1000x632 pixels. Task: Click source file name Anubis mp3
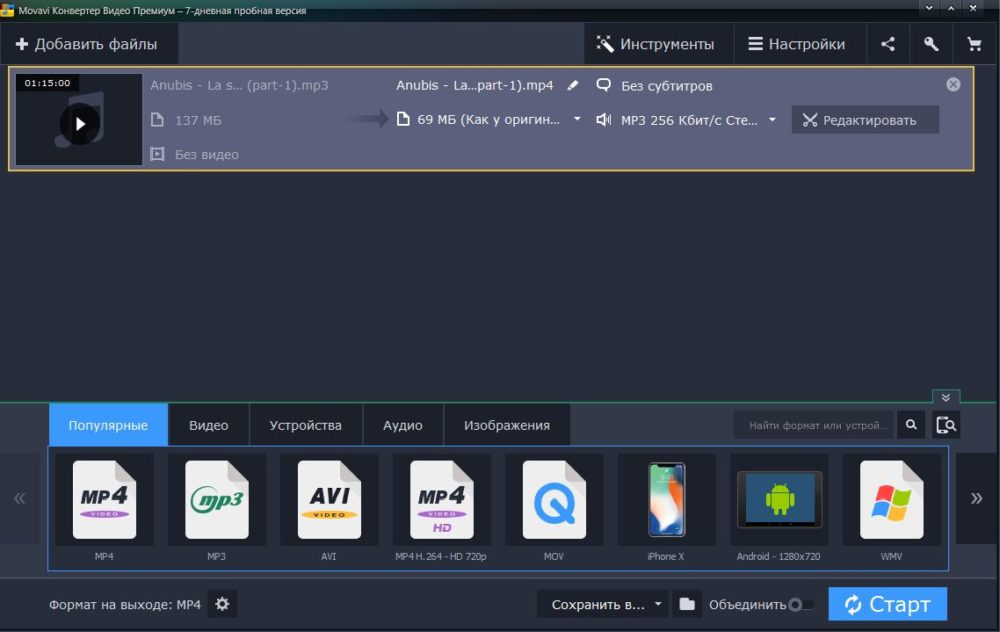coord(239,85)
